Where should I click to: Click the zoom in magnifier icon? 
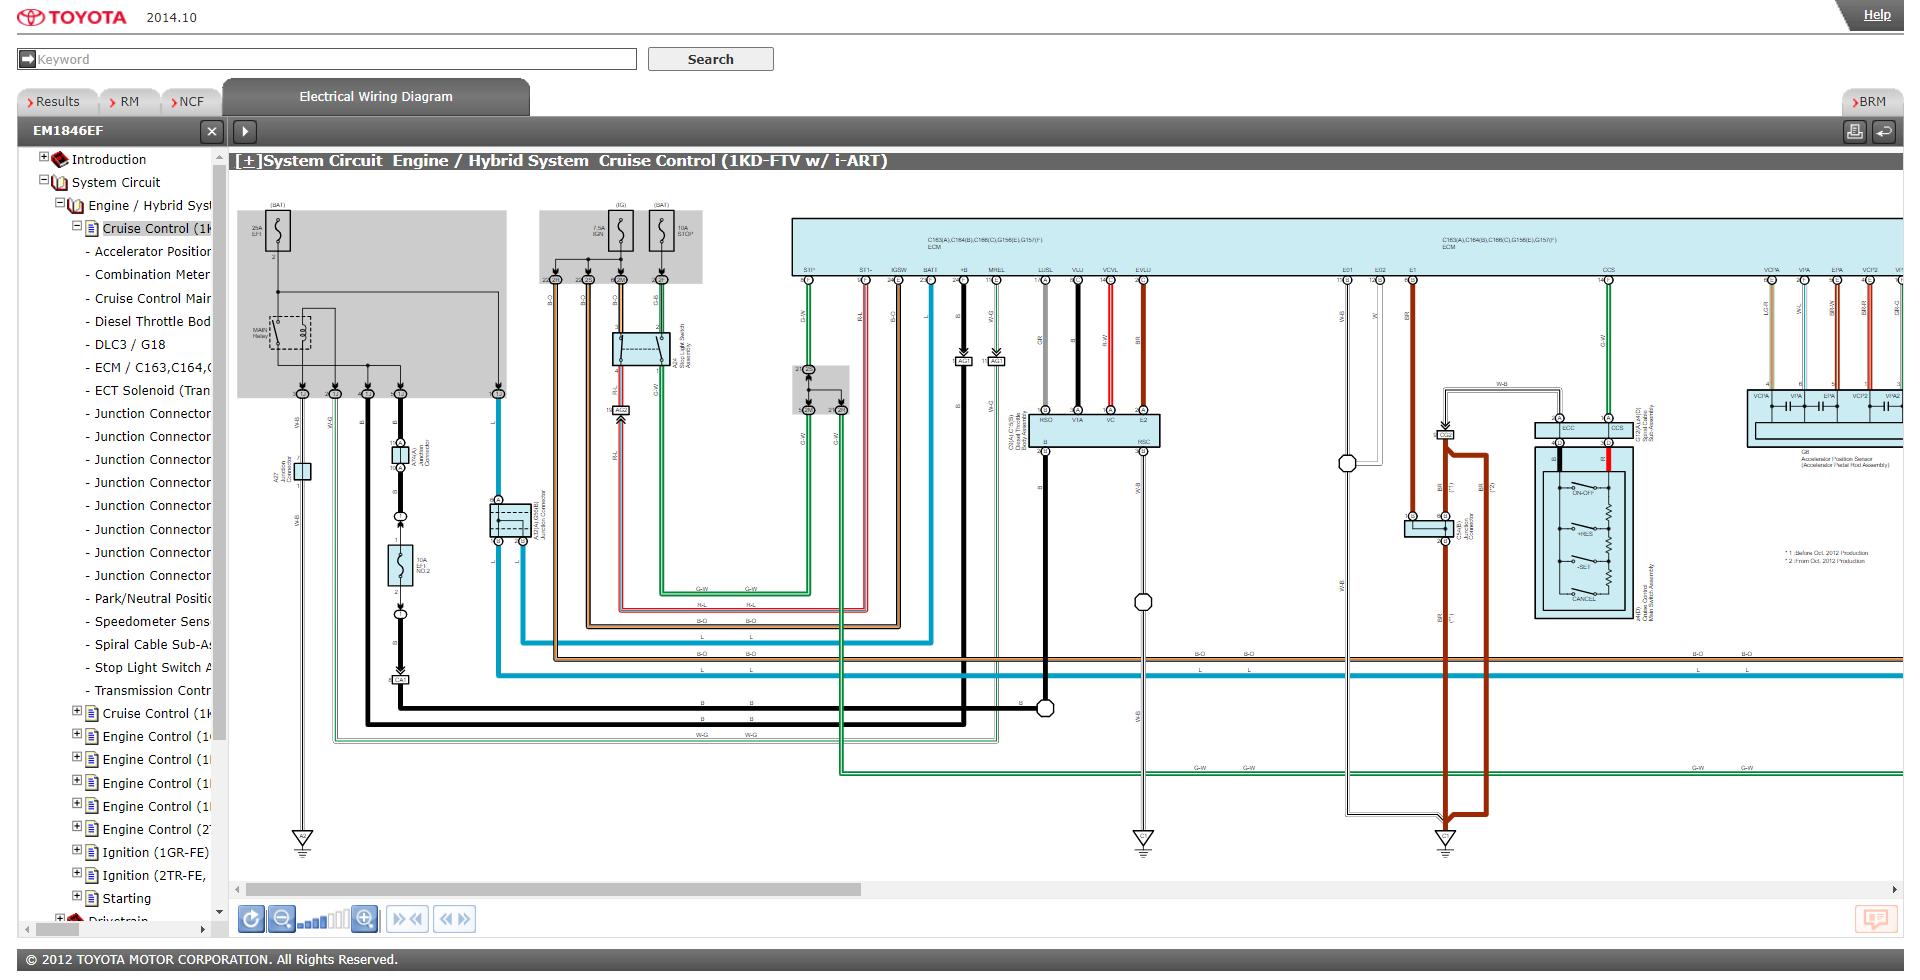coord(365,919)
